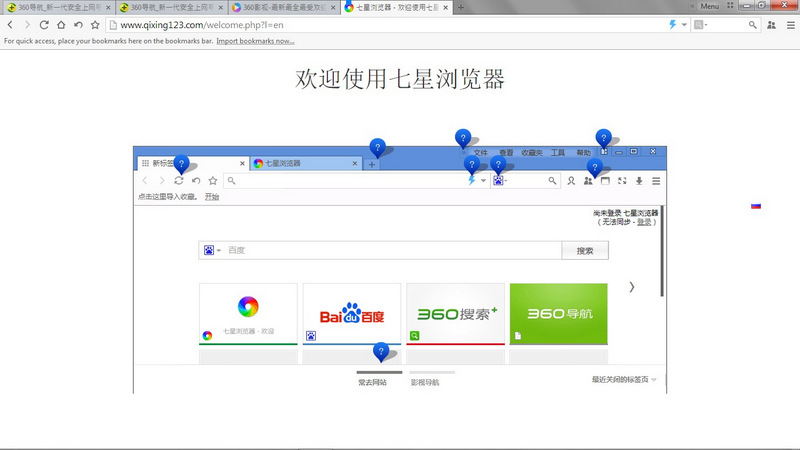Click the question marker near the illustrated window controls

click(604, 137)
